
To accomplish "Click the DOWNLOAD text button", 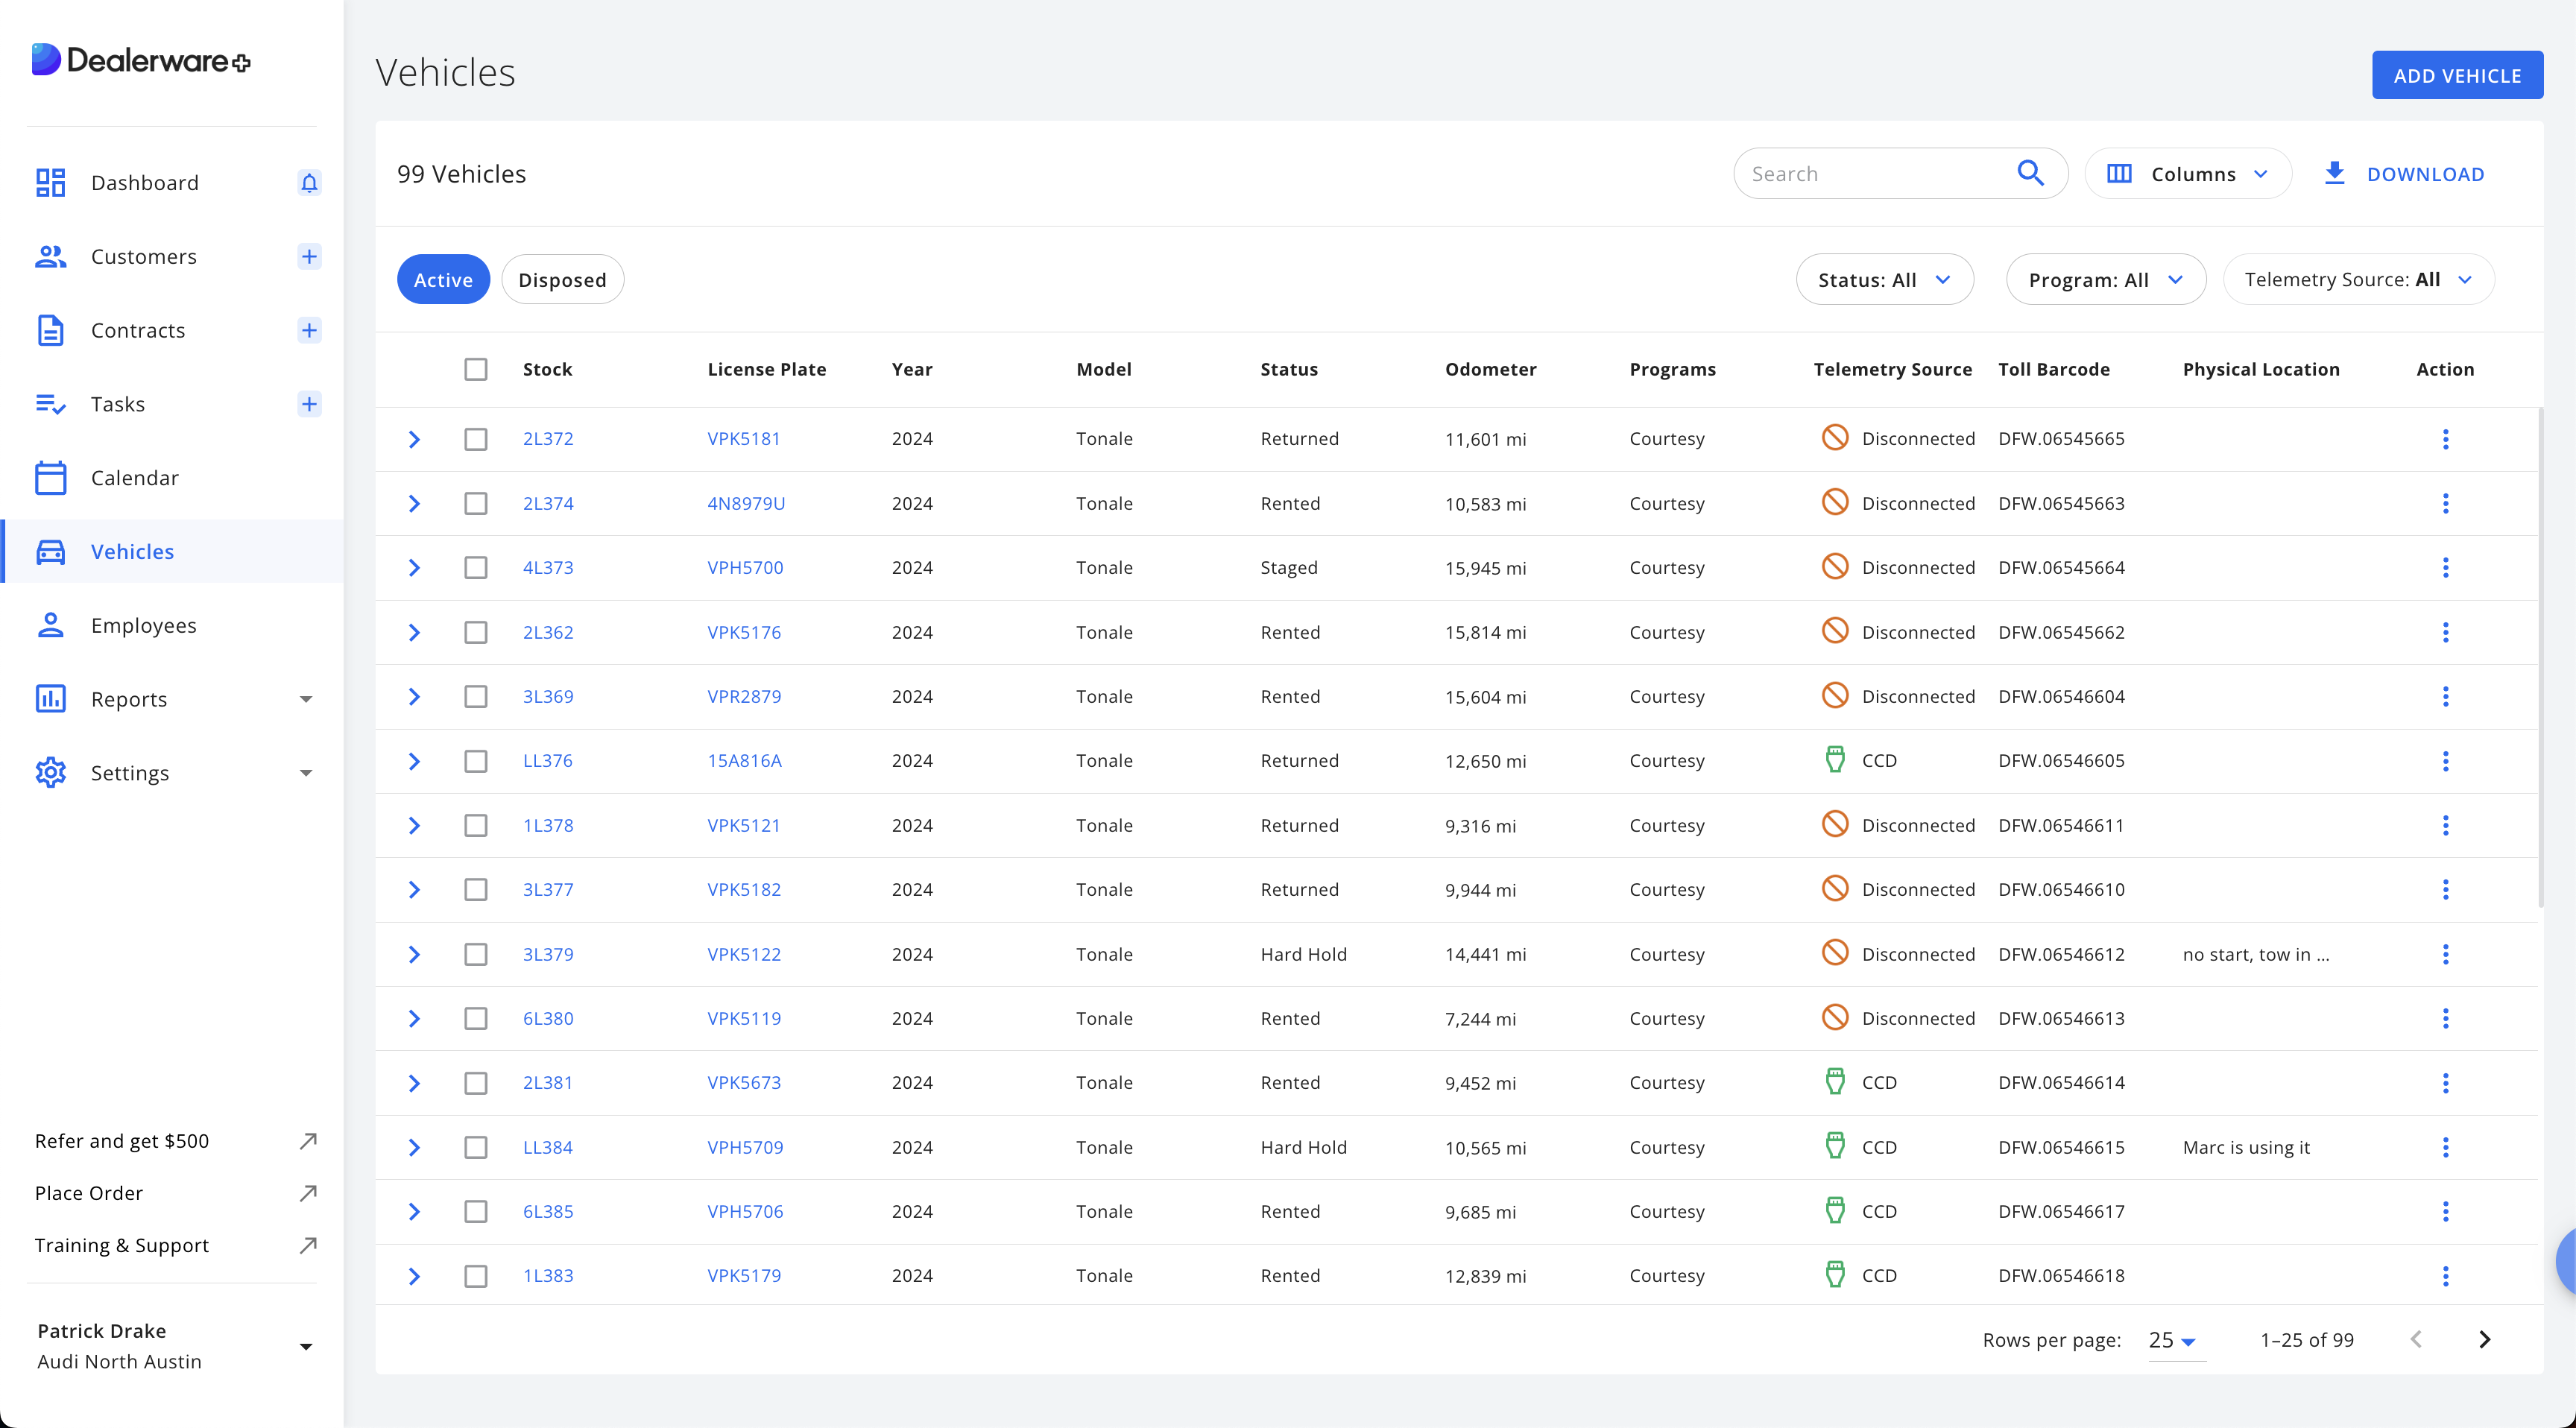I will [2425, 174].
